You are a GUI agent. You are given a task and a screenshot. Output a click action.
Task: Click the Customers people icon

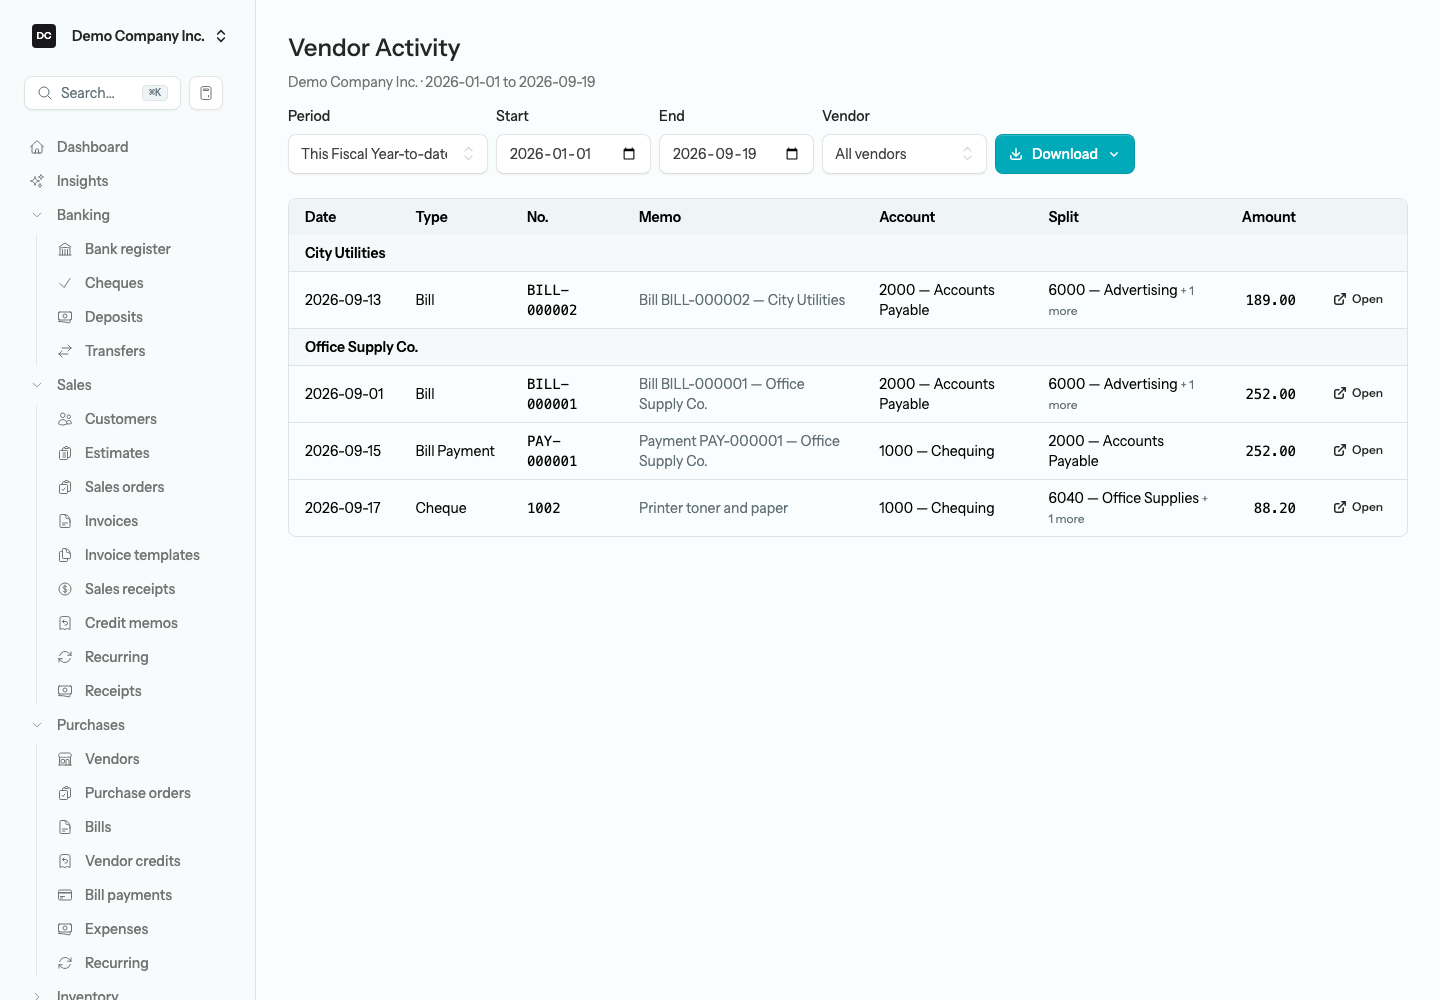[x=65, y=419]
